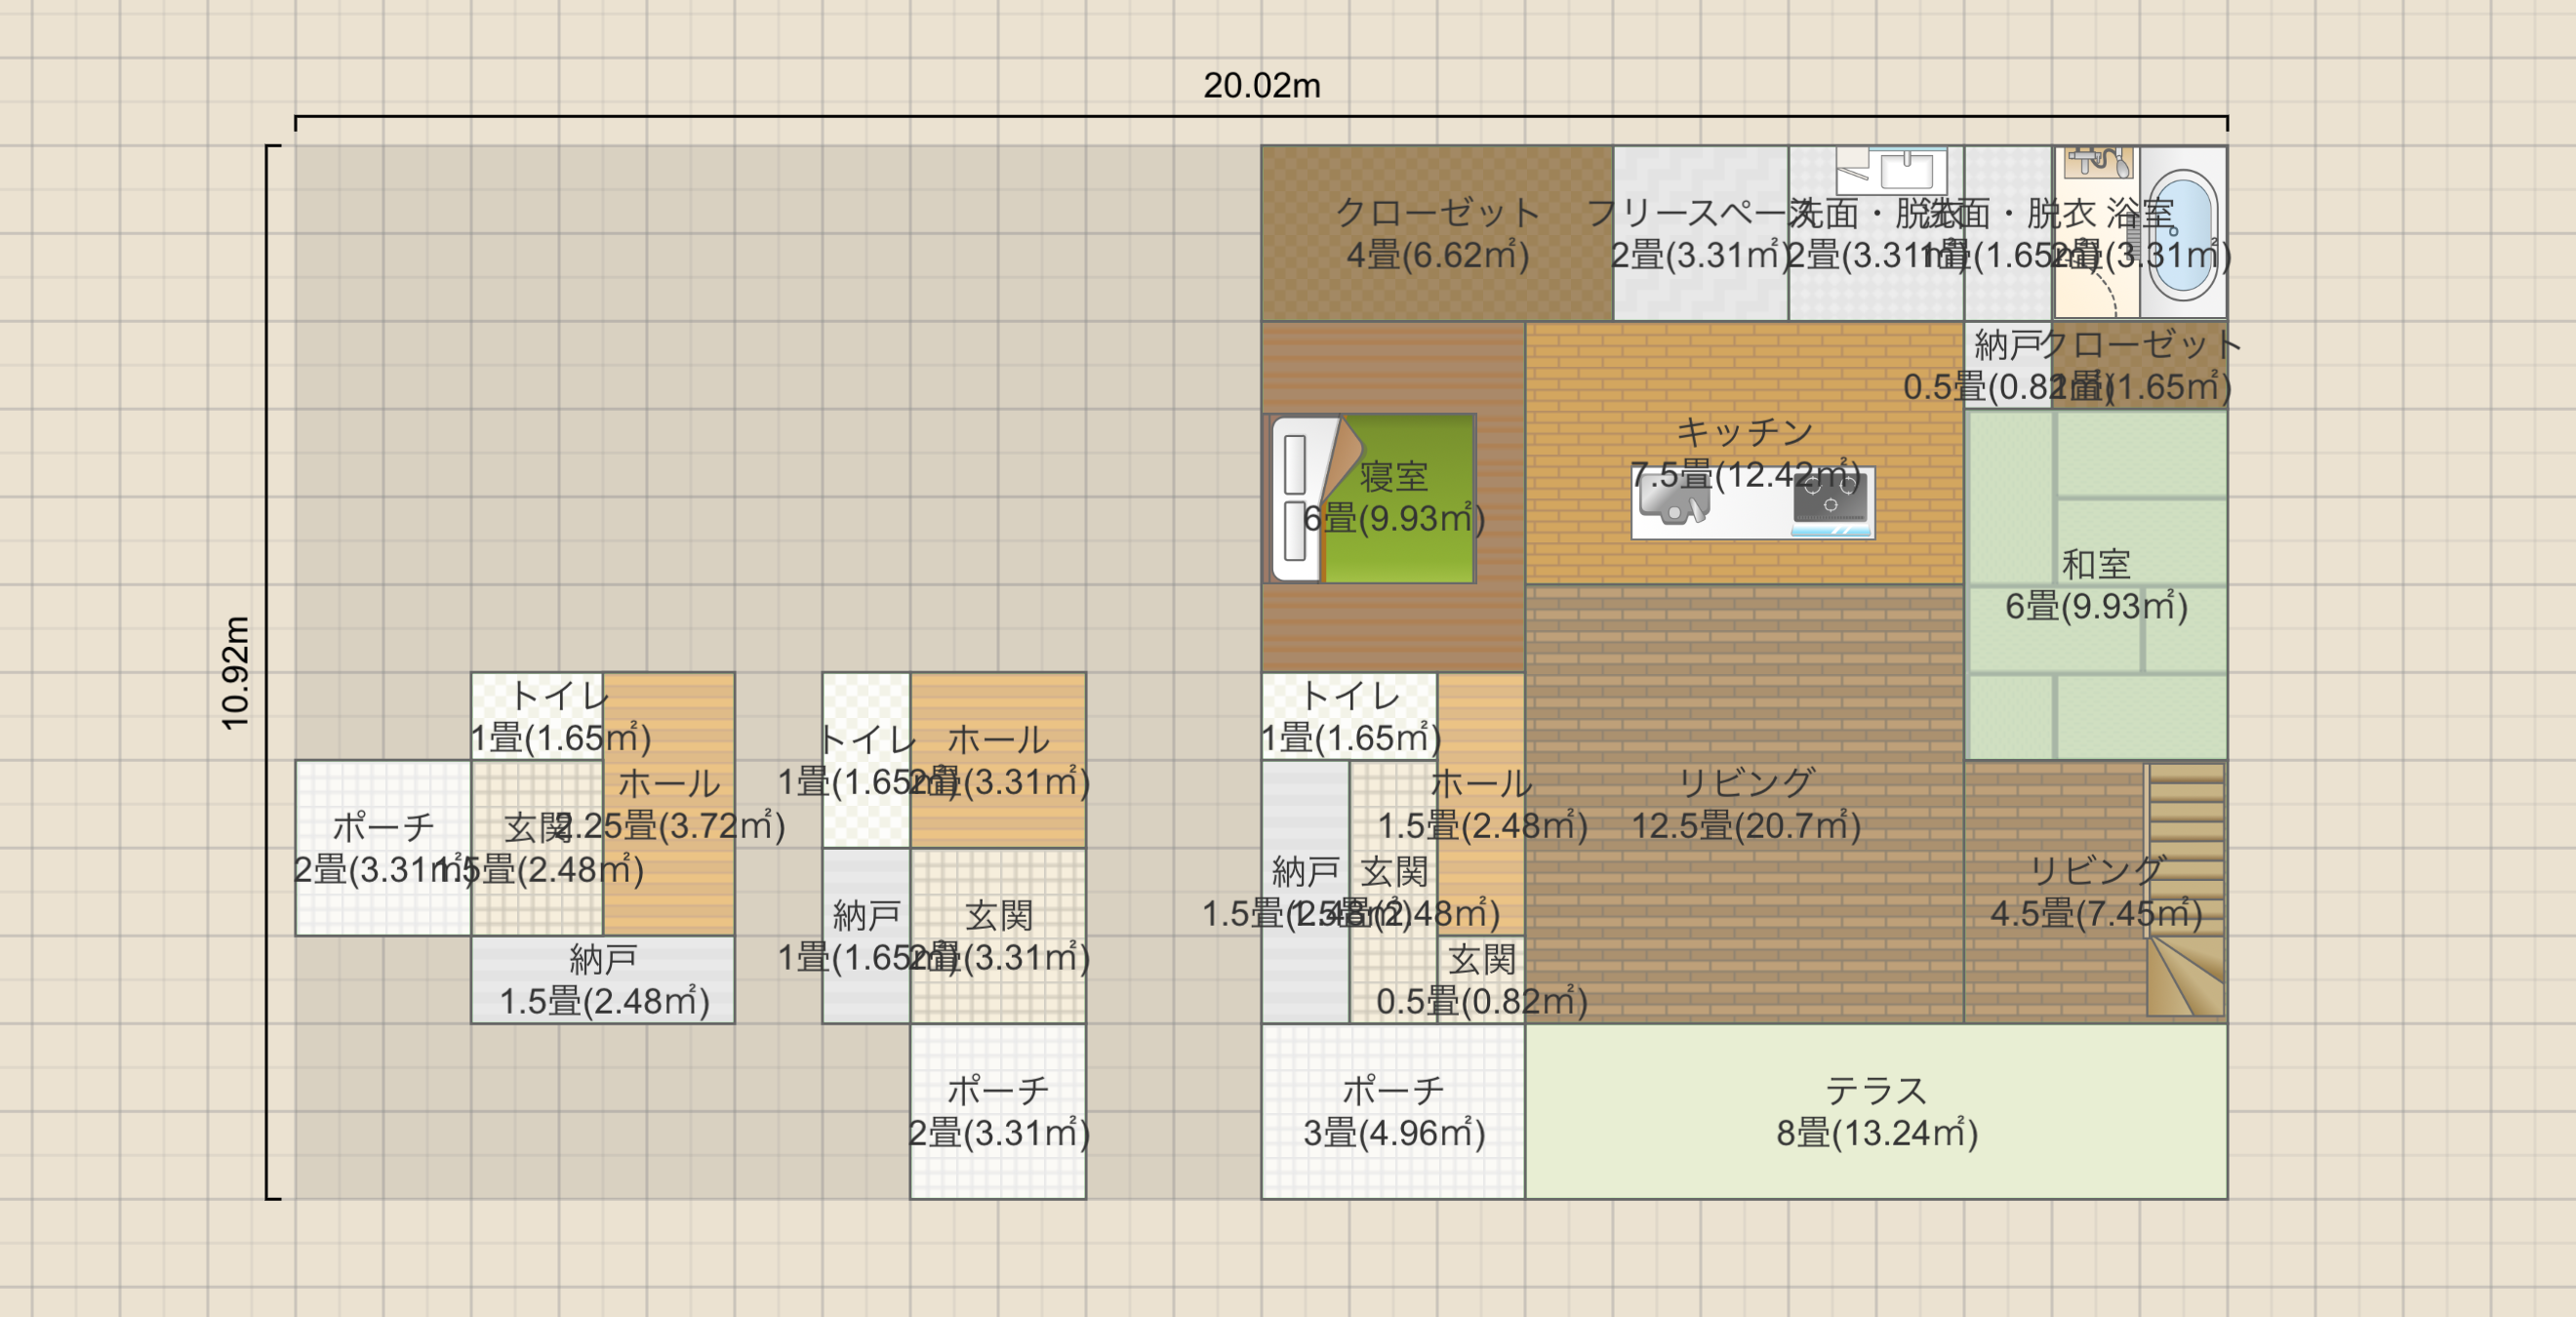This screenshot has height=1317, width=2576.
Task: Select the 納戸 1畳 room in middle block
Action: click(866, 935)
